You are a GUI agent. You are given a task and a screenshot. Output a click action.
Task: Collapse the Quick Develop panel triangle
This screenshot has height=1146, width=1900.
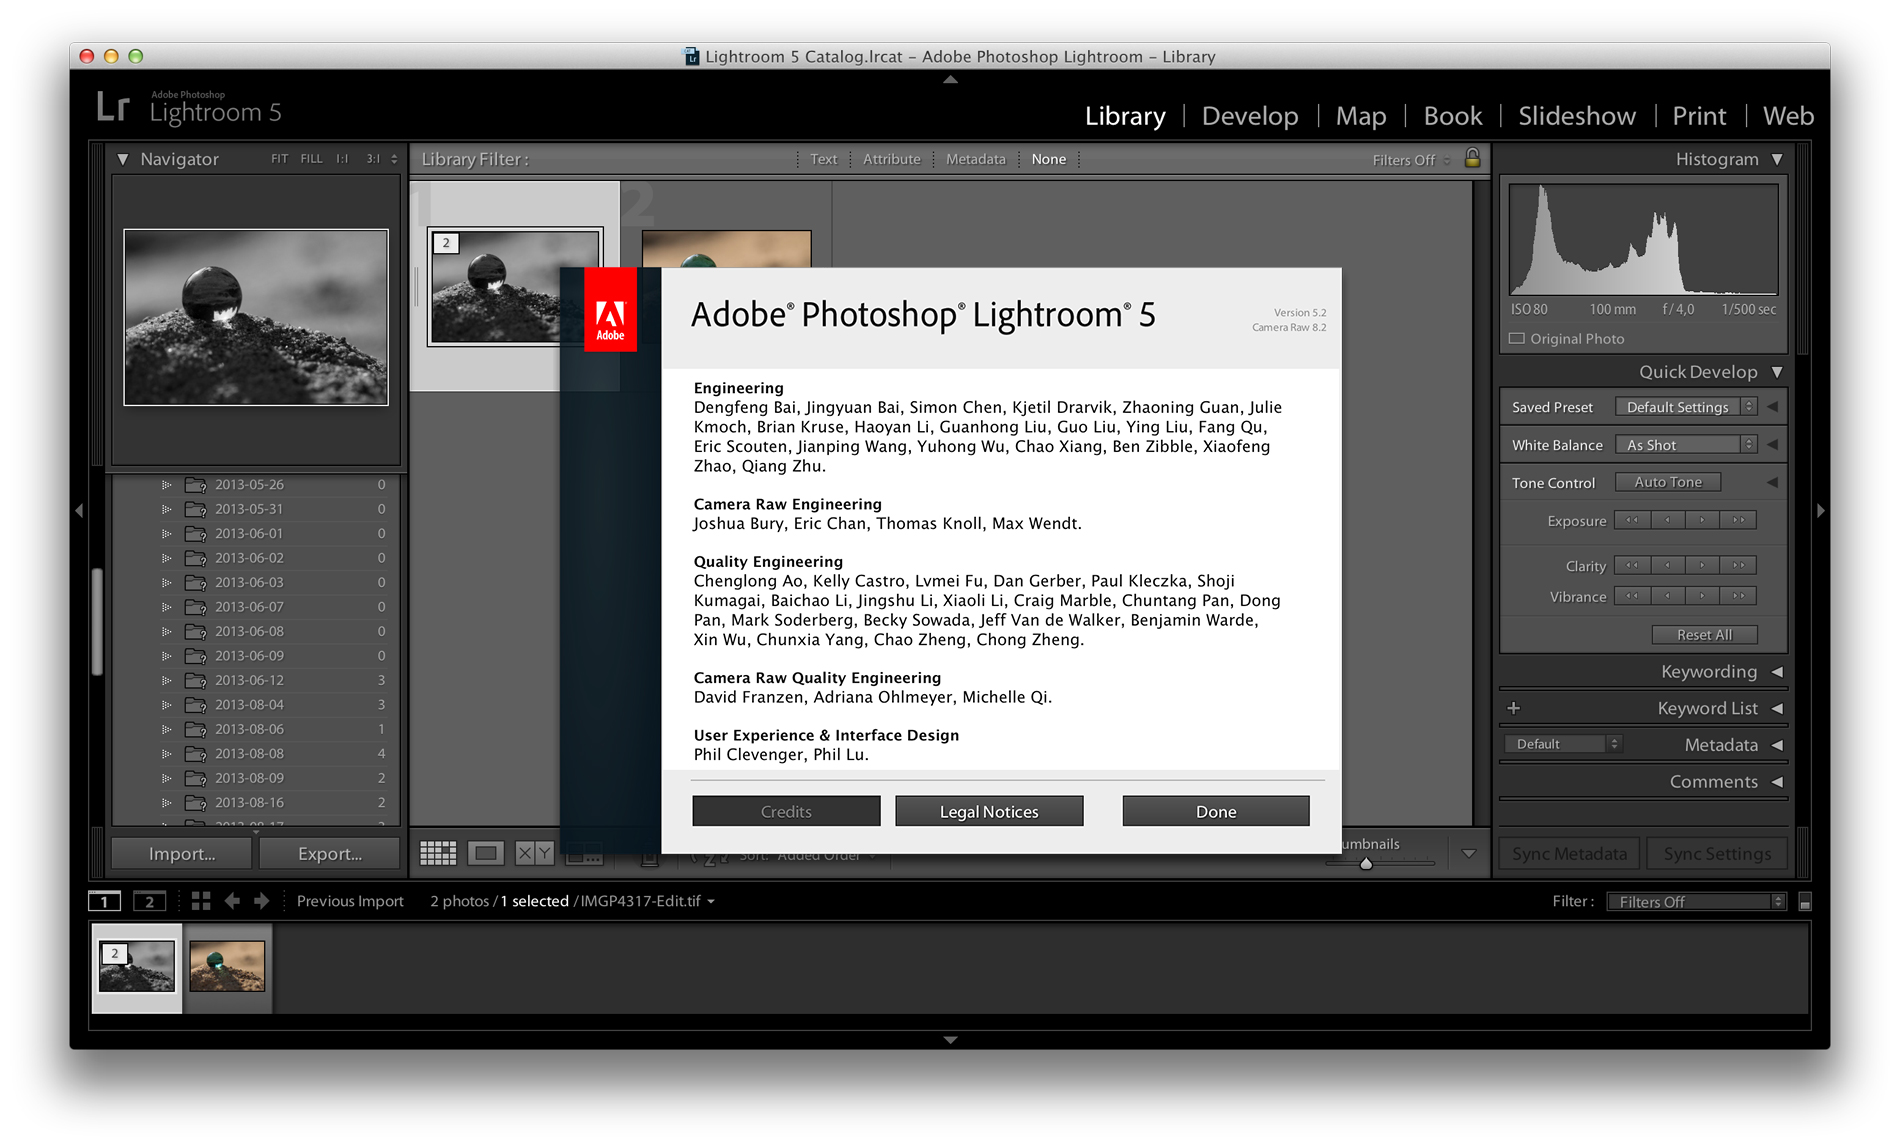tap(1777, 372)
